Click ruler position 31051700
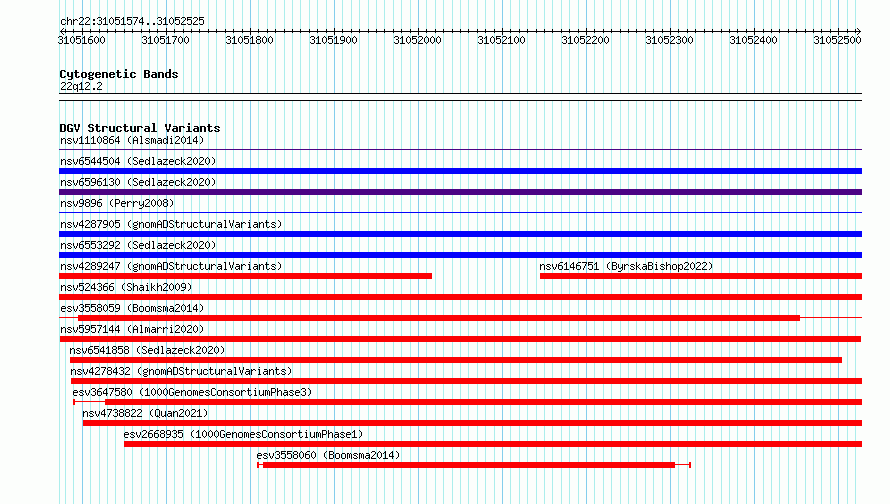This screenshot has height=504, width=890. [166, 40]
